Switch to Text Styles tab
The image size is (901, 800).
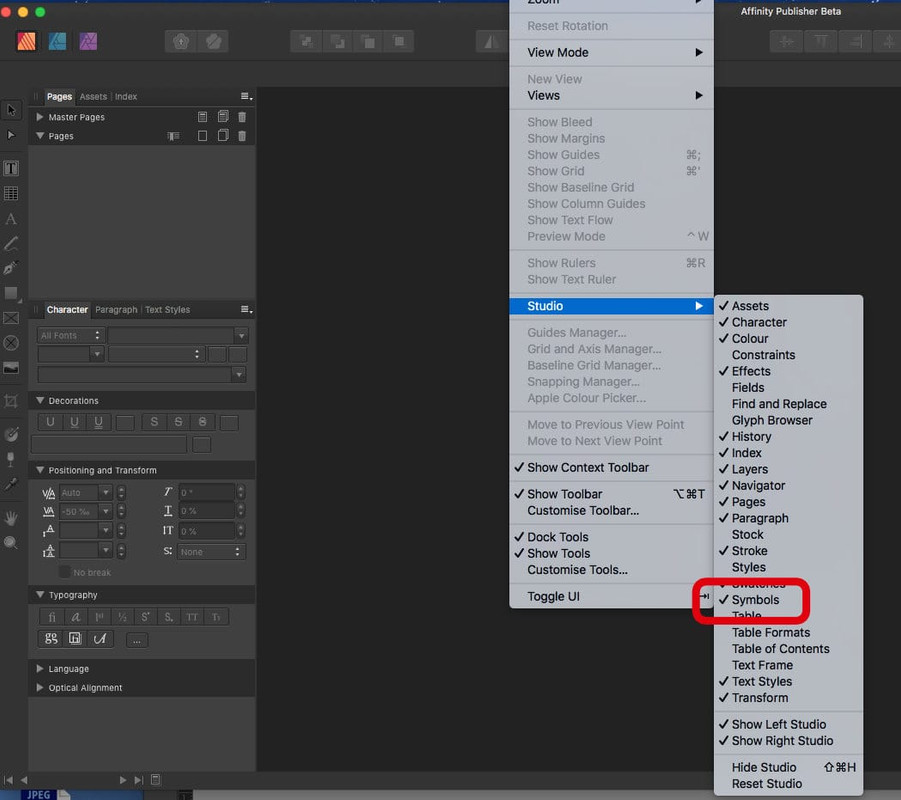click(167, 310)
